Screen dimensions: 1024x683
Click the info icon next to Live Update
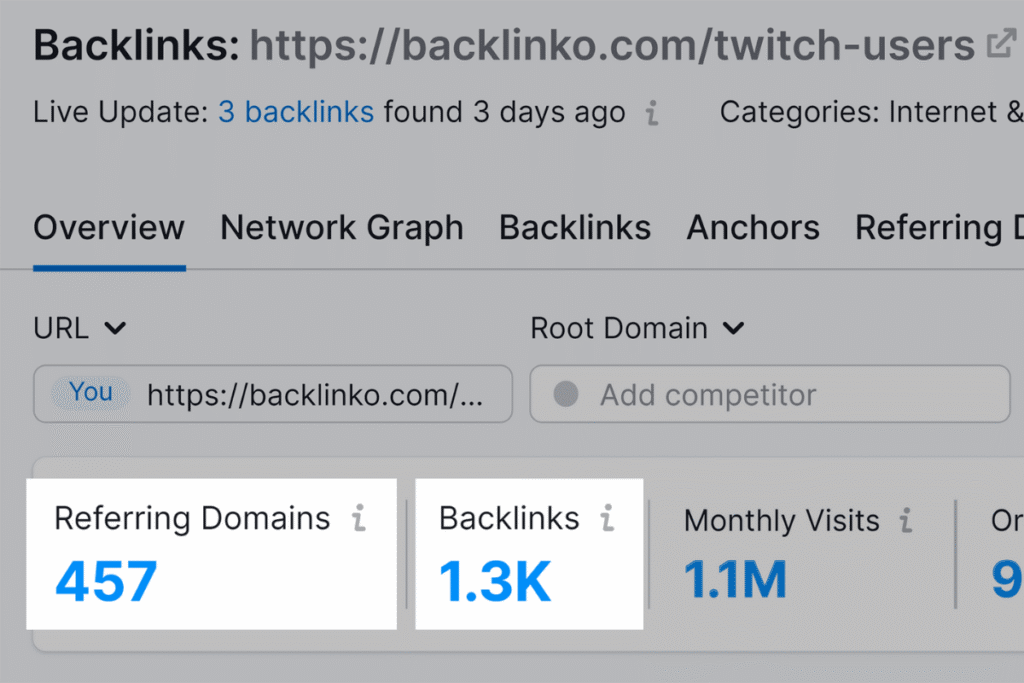point(652,113)
